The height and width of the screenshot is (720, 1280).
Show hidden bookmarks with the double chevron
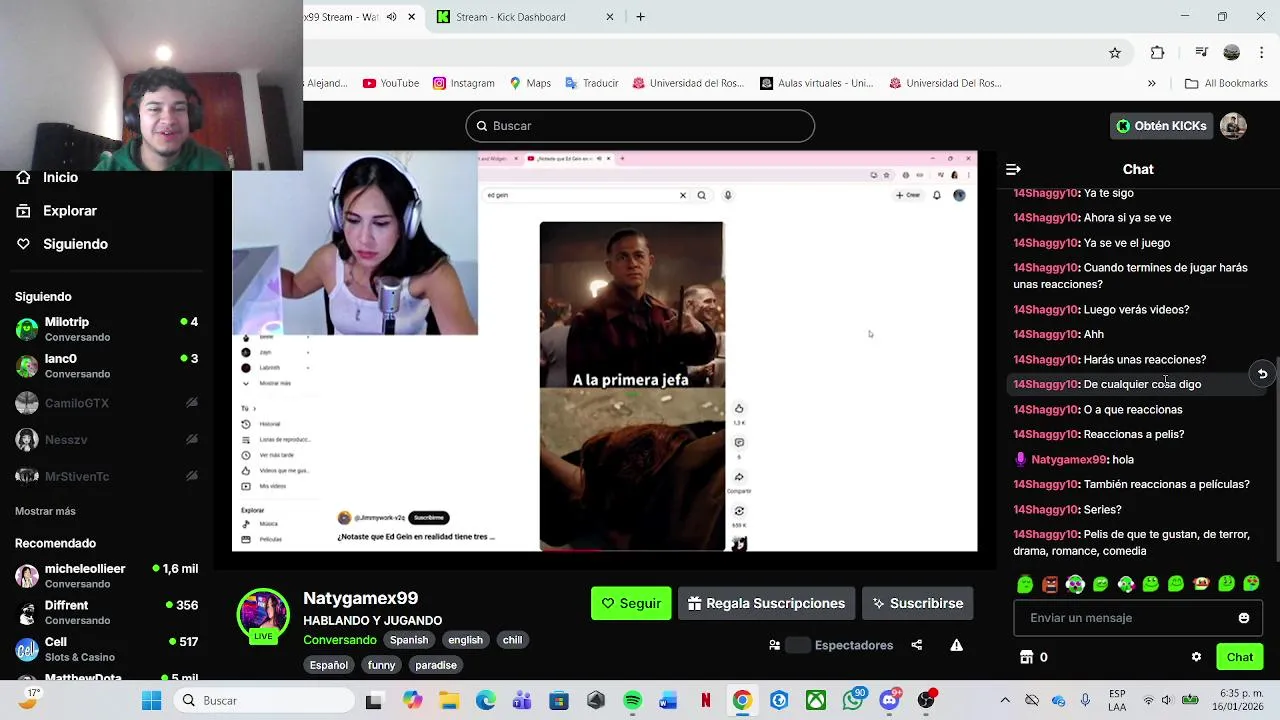(x=1151, y=83)
